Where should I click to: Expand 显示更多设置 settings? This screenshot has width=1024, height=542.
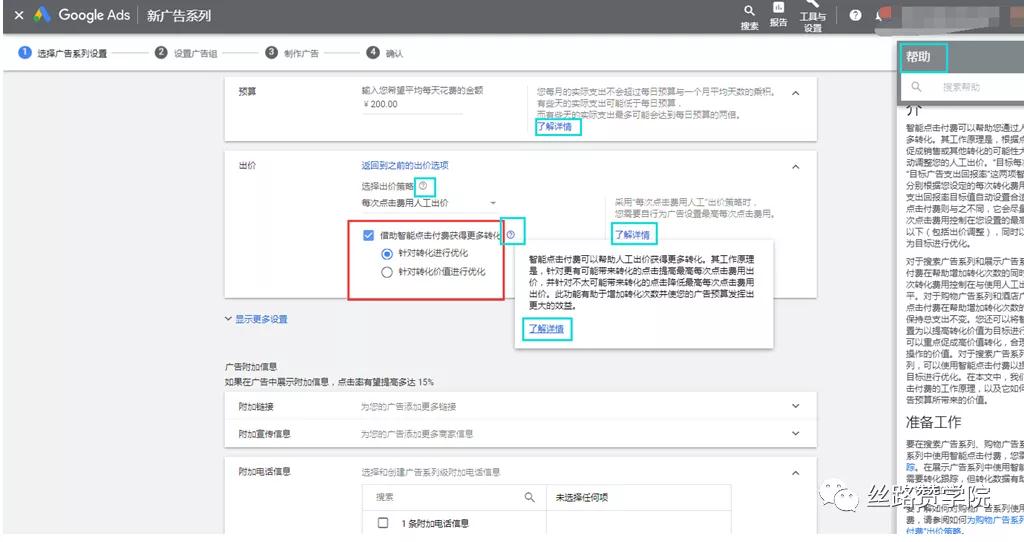pyautogui.click(x=256, y=319)
